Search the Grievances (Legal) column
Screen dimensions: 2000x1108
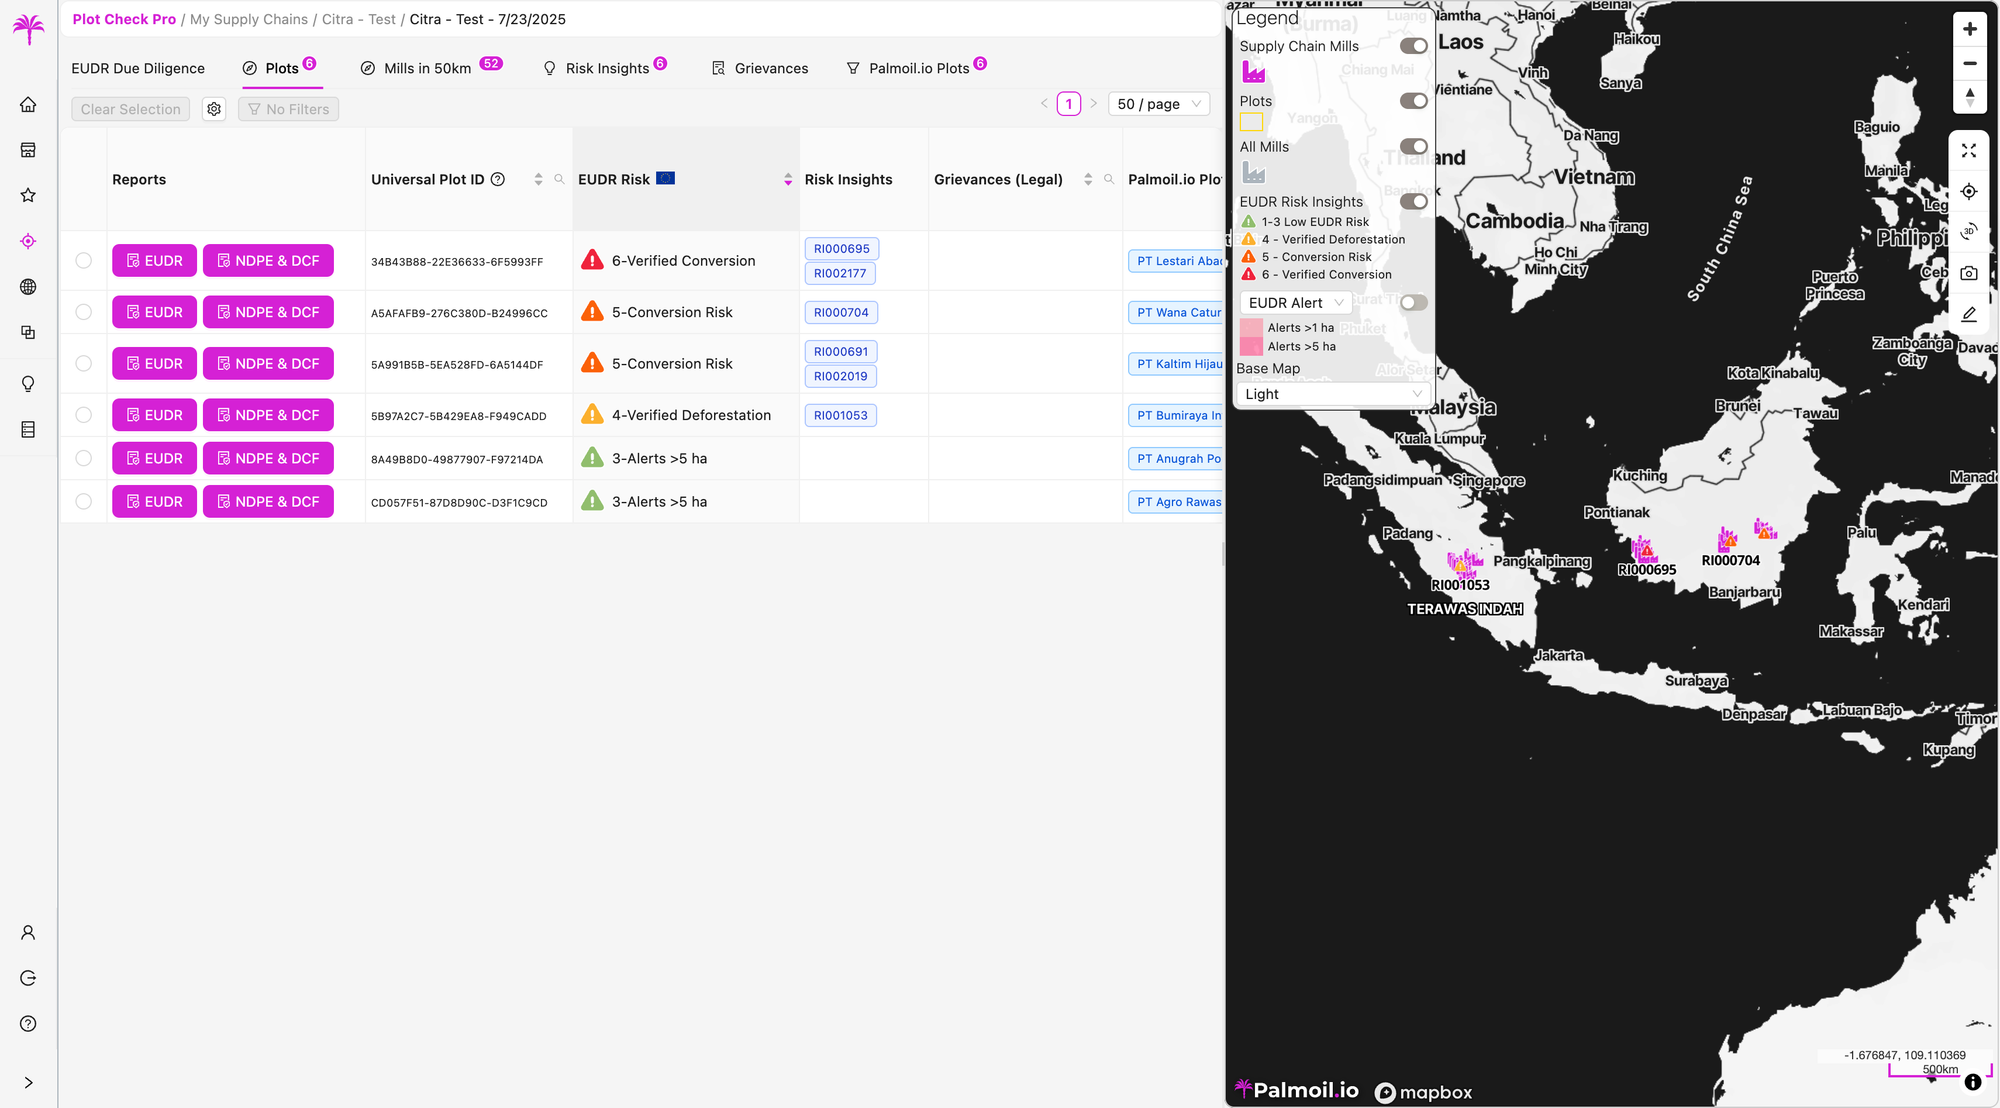click(x=1109, y=179)
